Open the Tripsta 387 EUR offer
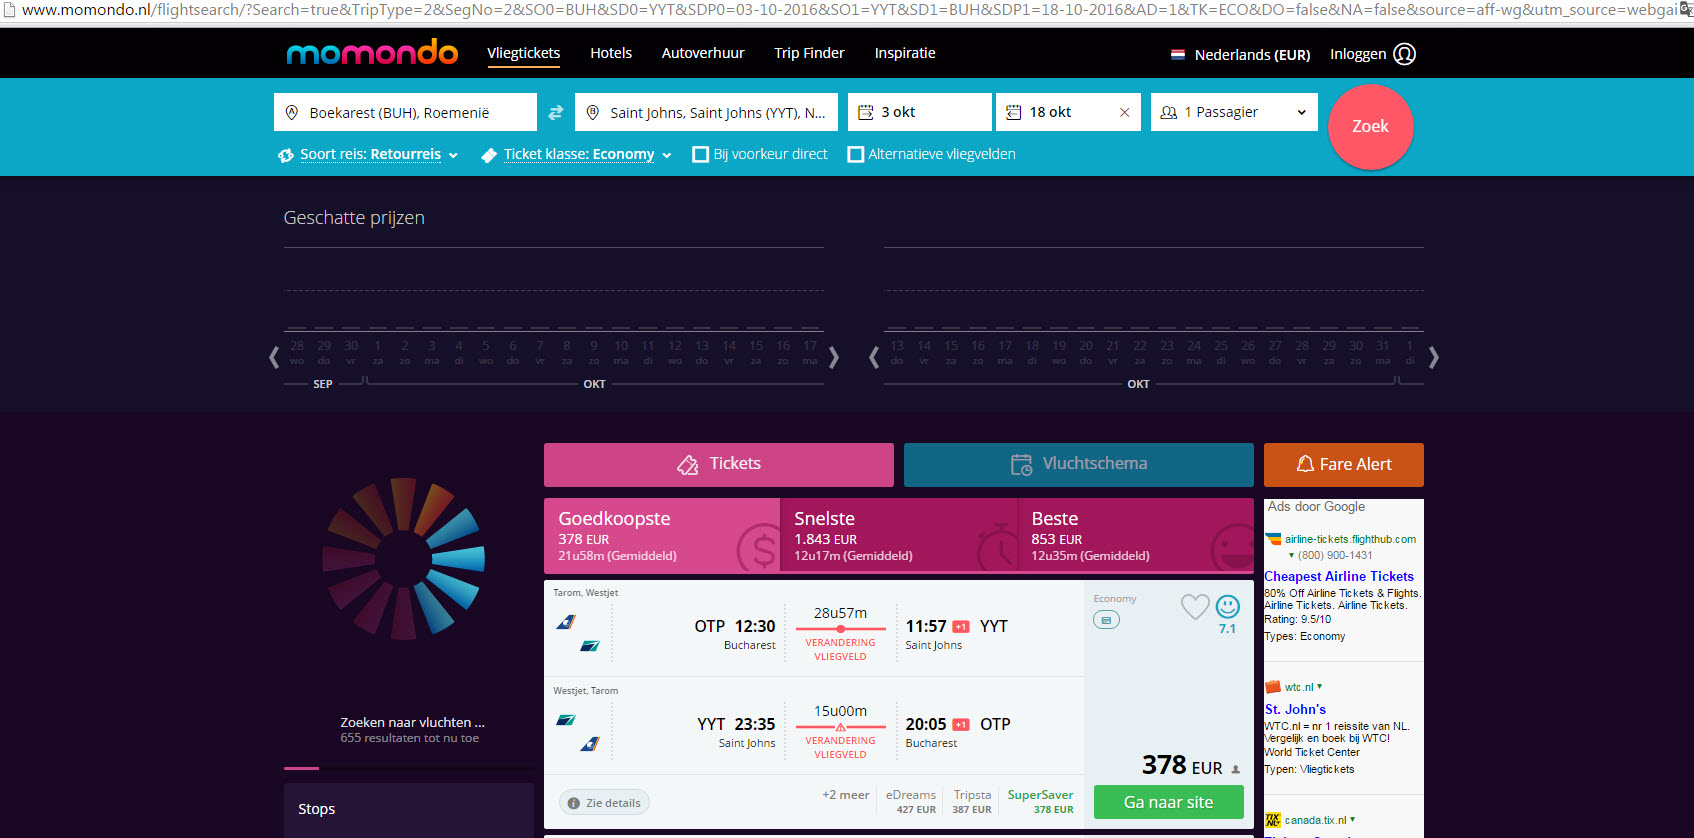 [972, 802]
